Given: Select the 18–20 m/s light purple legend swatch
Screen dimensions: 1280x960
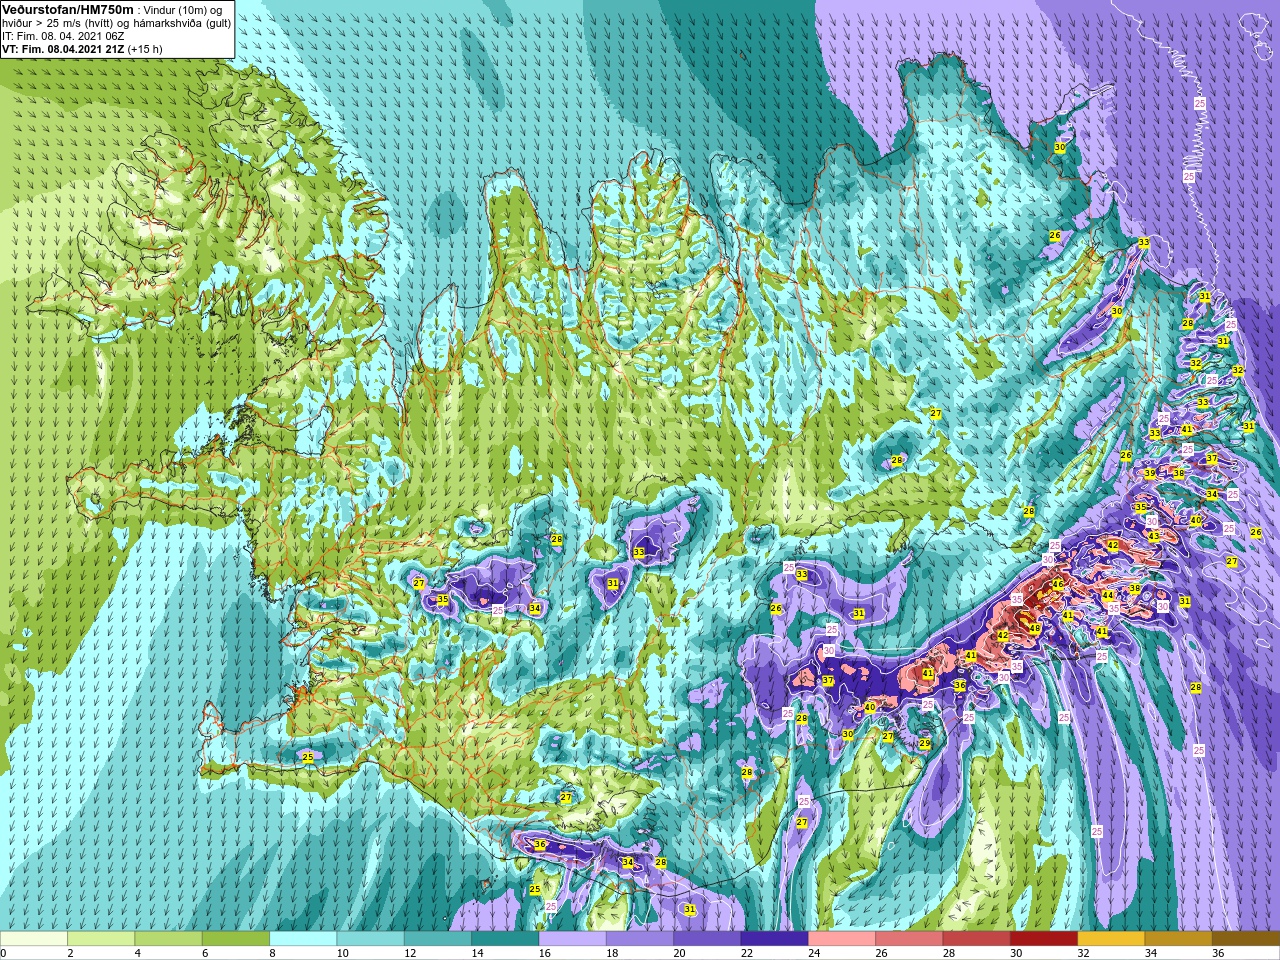Looking at the screenshot, I should [x=640, y=939].
